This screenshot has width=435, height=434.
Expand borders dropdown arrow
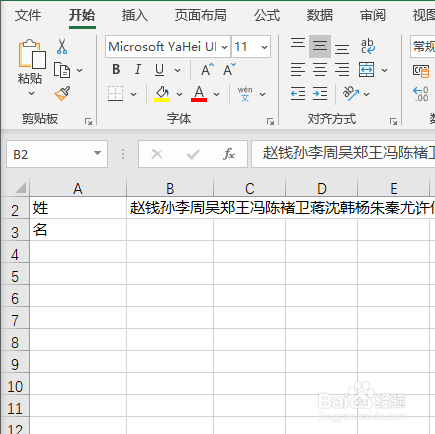133,94
